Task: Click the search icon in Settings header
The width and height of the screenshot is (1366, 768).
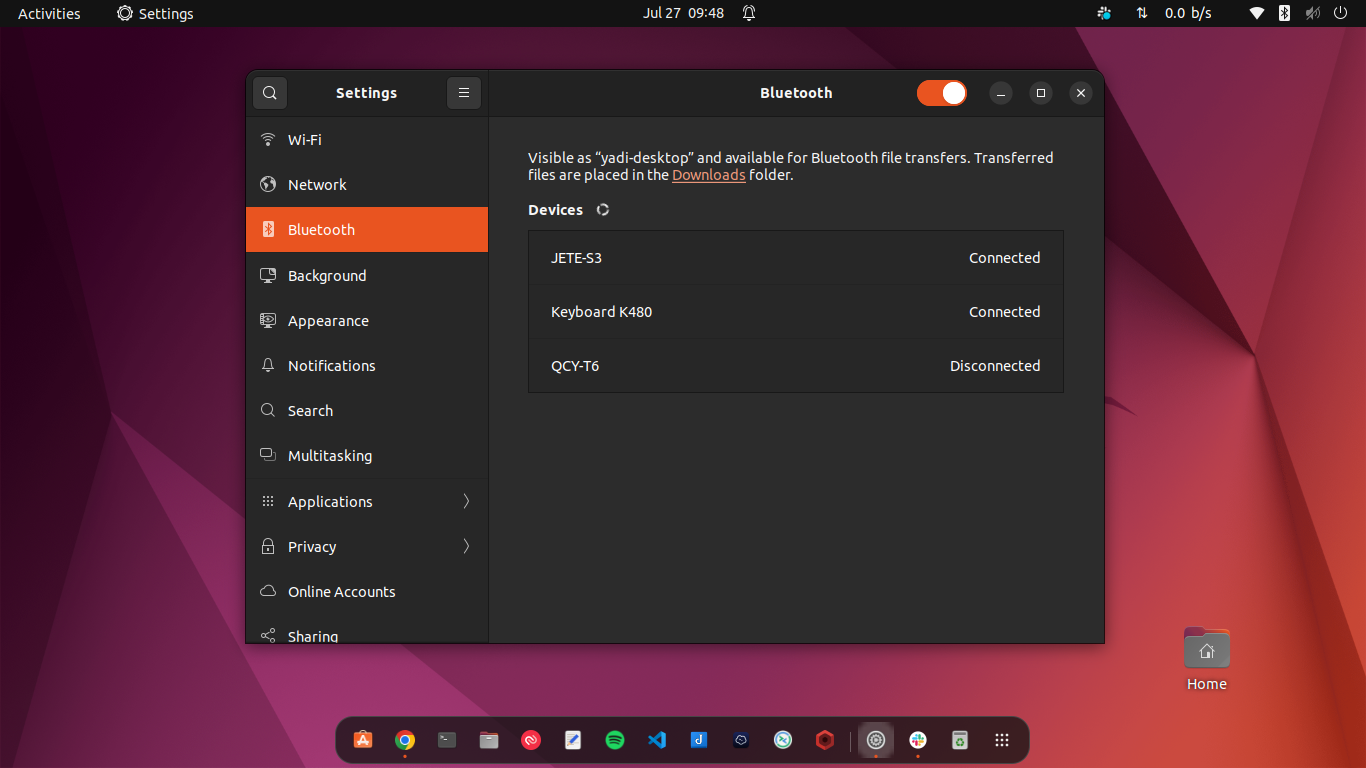Action: tap(270, 93)
